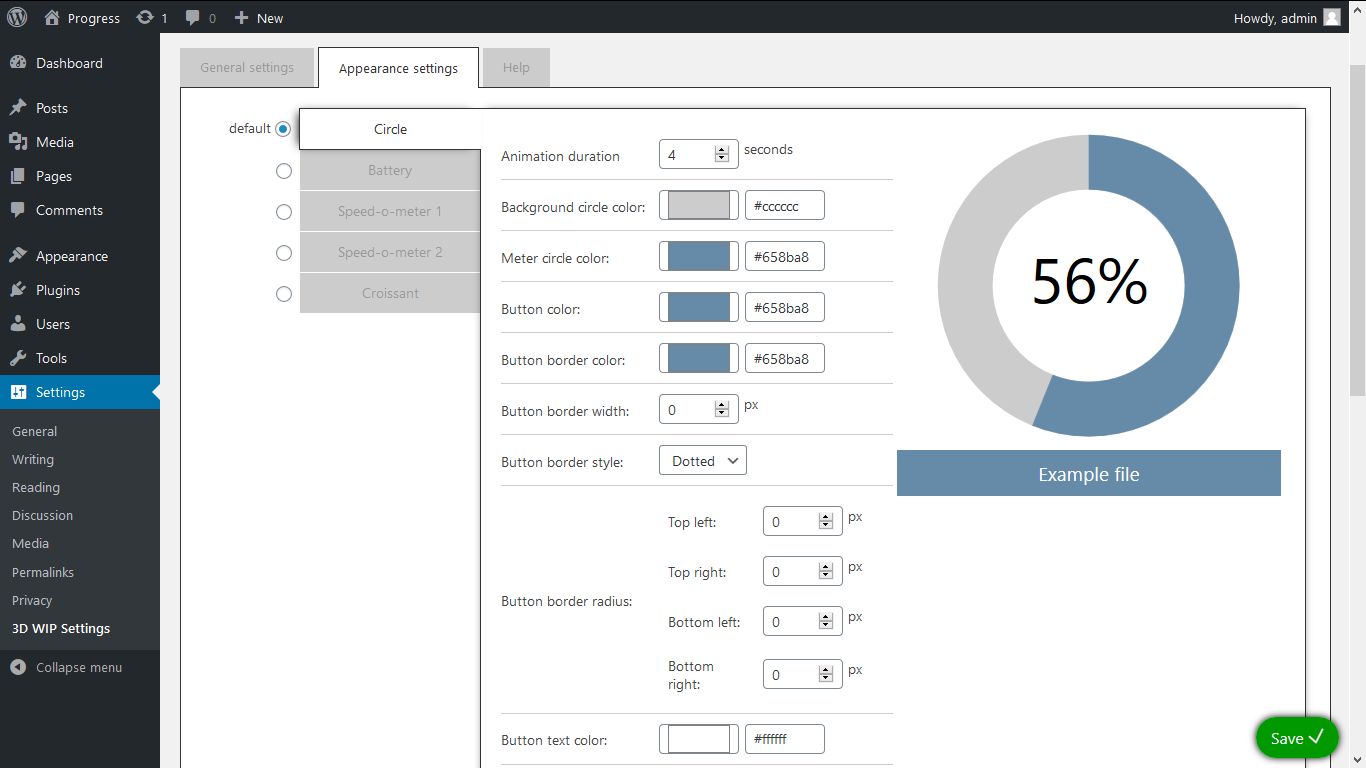
Task: Open the Reading settings link
Action: point(36,488)
